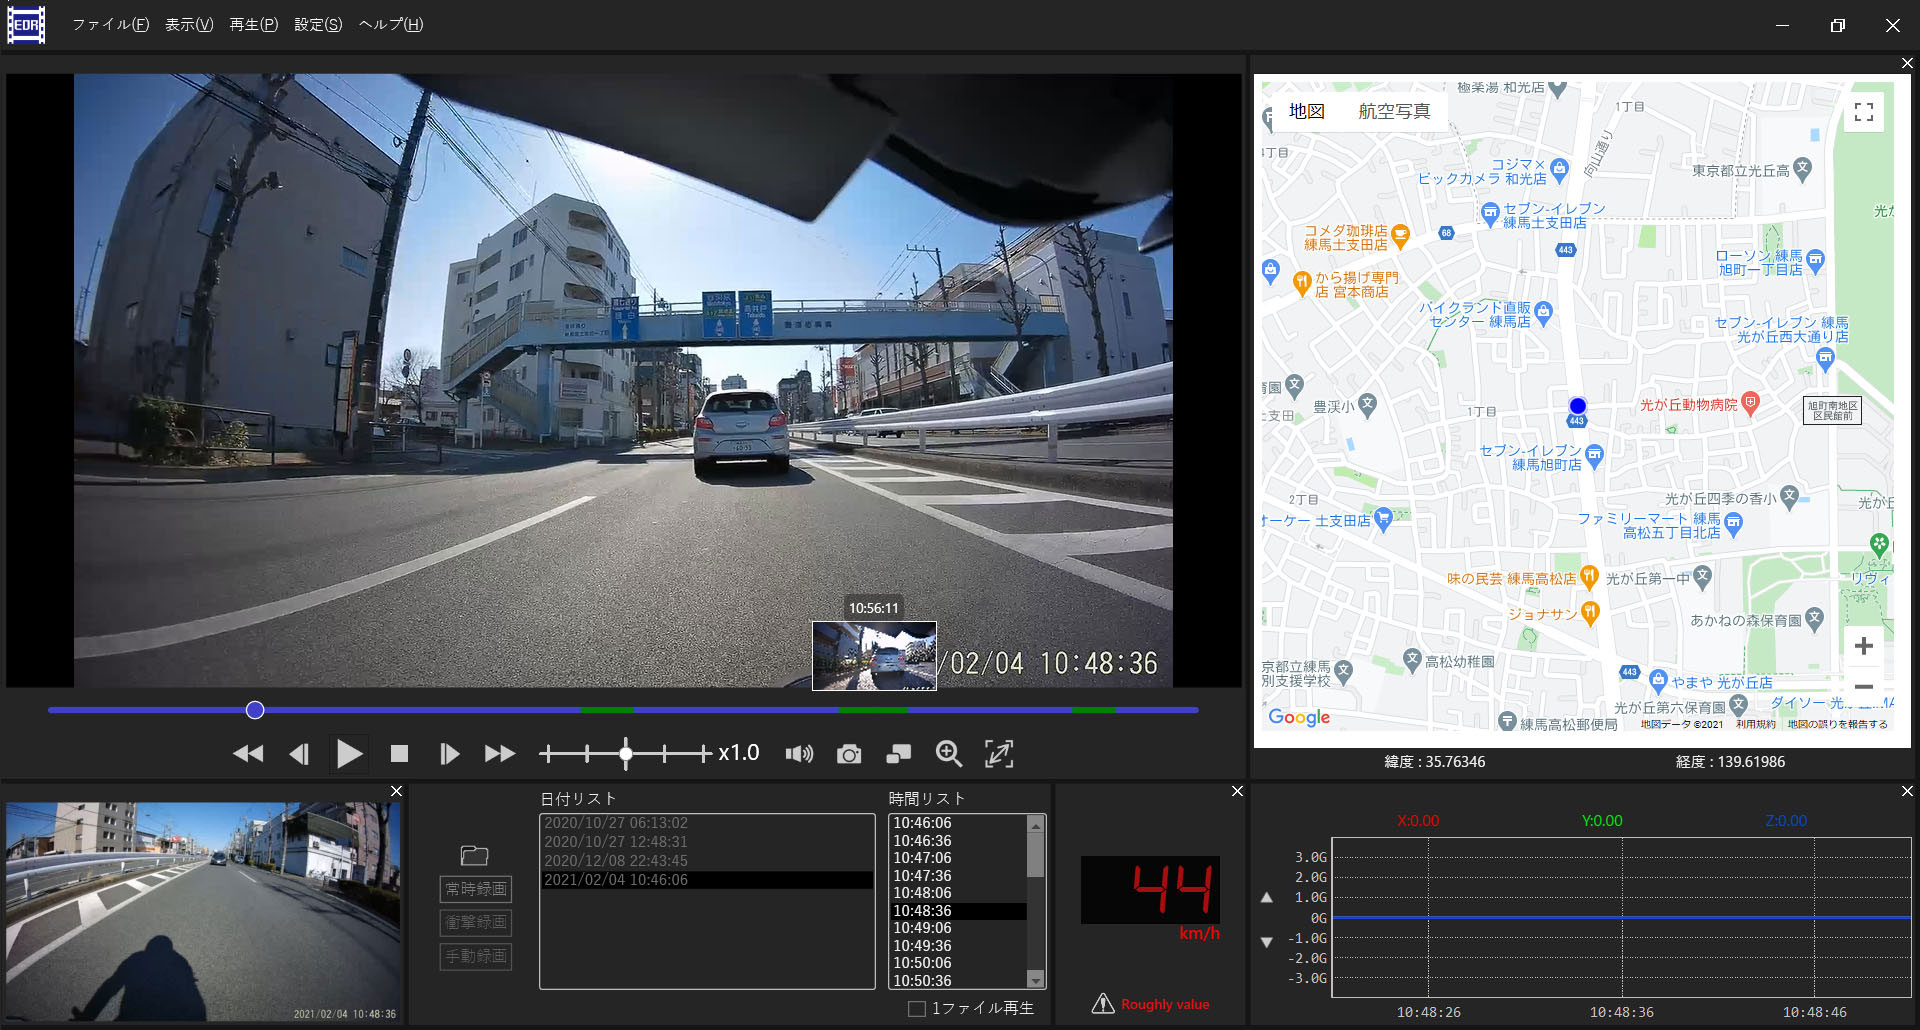This screenshot has height=1030, width=1920.
Task: Adjust the x1.0 playback speed slider
Action: click(625, 753)
